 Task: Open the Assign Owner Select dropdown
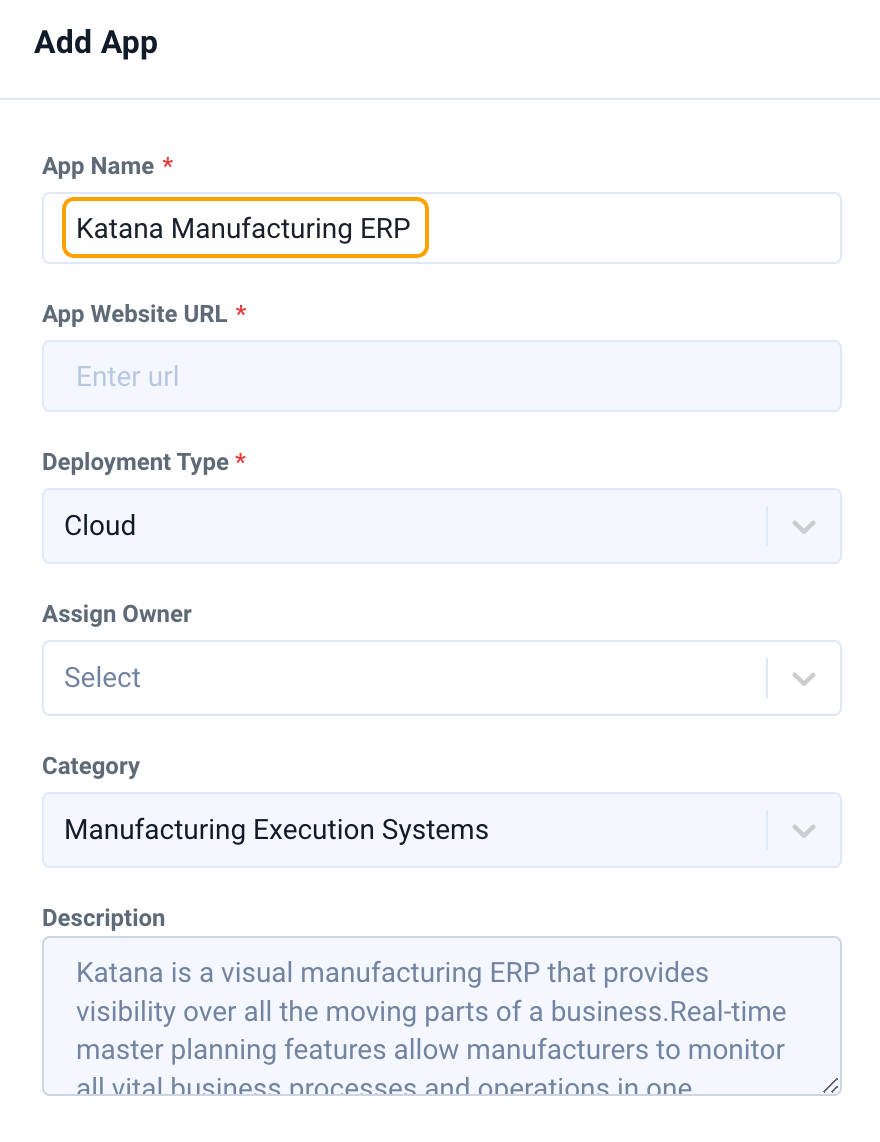[x=441, y=678]
